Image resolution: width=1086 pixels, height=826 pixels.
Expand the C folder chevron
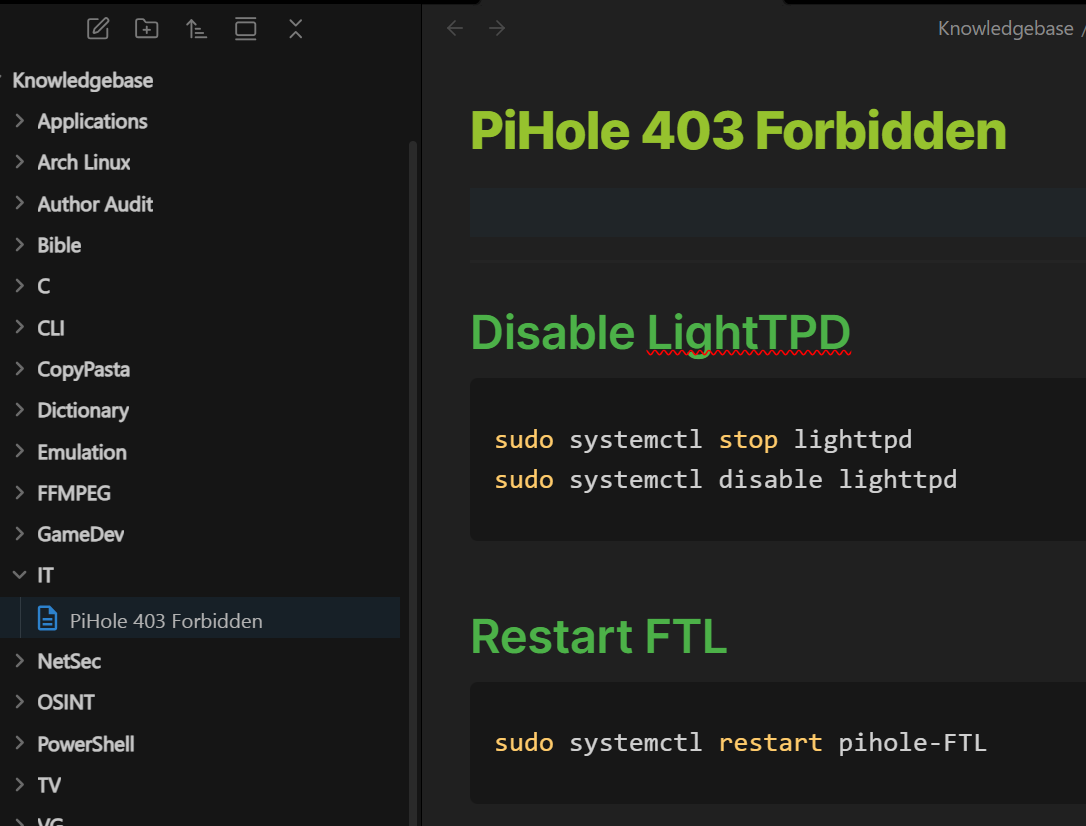pyautogui.click(x=19, y=285)
